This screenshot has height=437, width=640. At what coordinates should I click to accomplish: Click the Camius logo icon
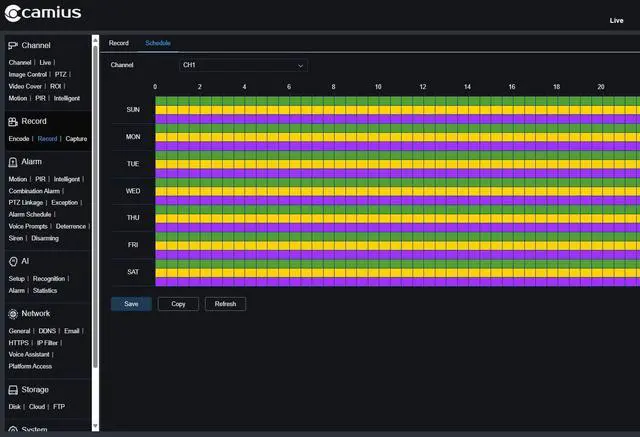pos(13,14)
